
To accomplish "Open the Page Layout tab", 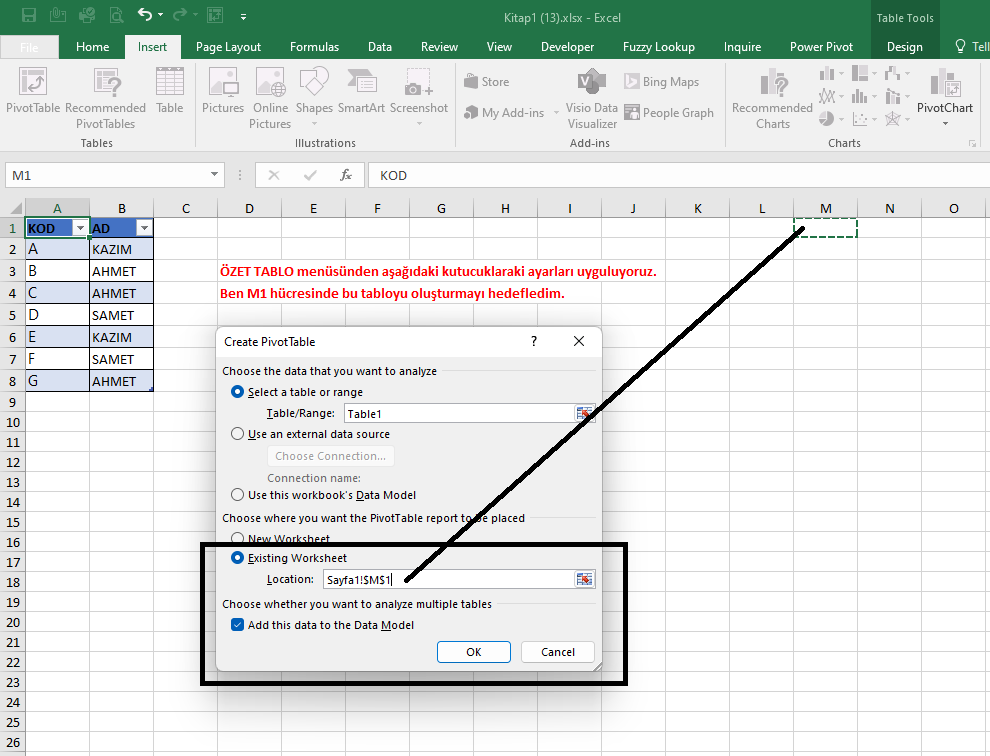I will [x=228, y=47].
